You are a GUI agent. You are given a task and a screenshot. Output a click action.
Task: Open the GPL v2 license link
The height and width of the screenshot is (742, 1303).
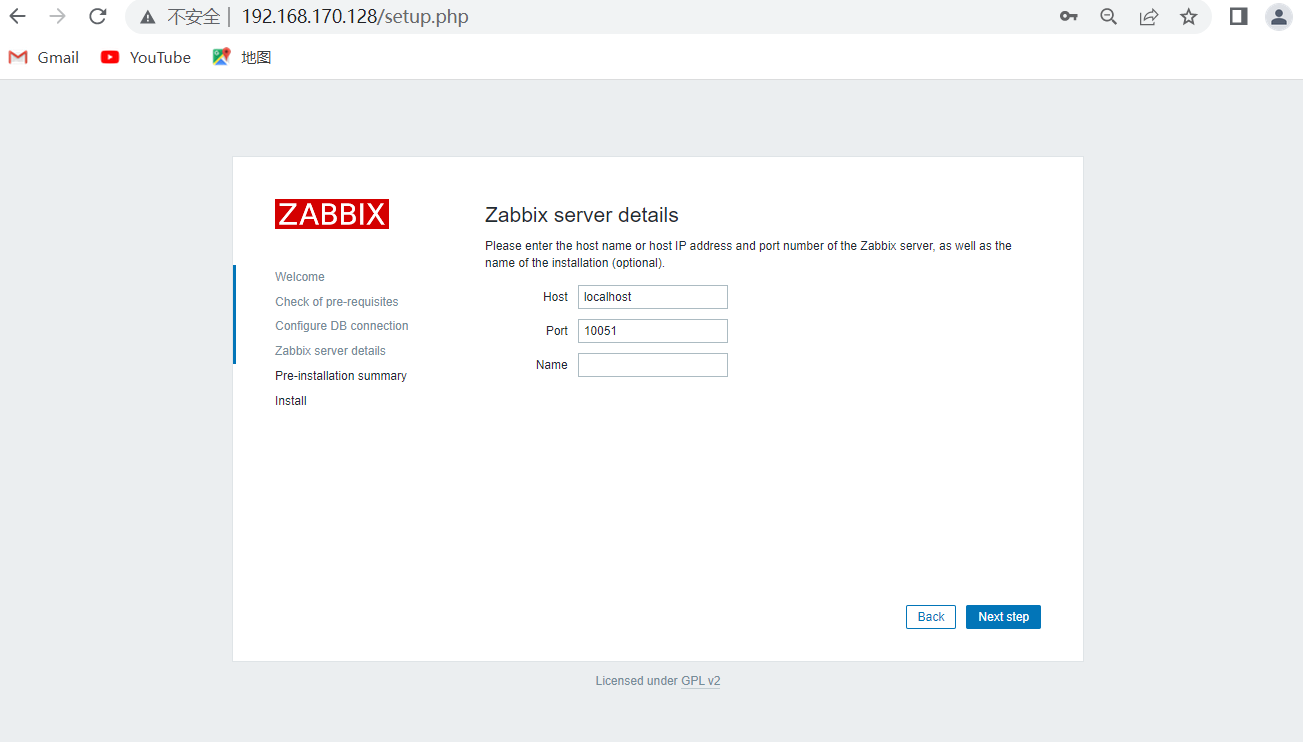coord(701,681)
